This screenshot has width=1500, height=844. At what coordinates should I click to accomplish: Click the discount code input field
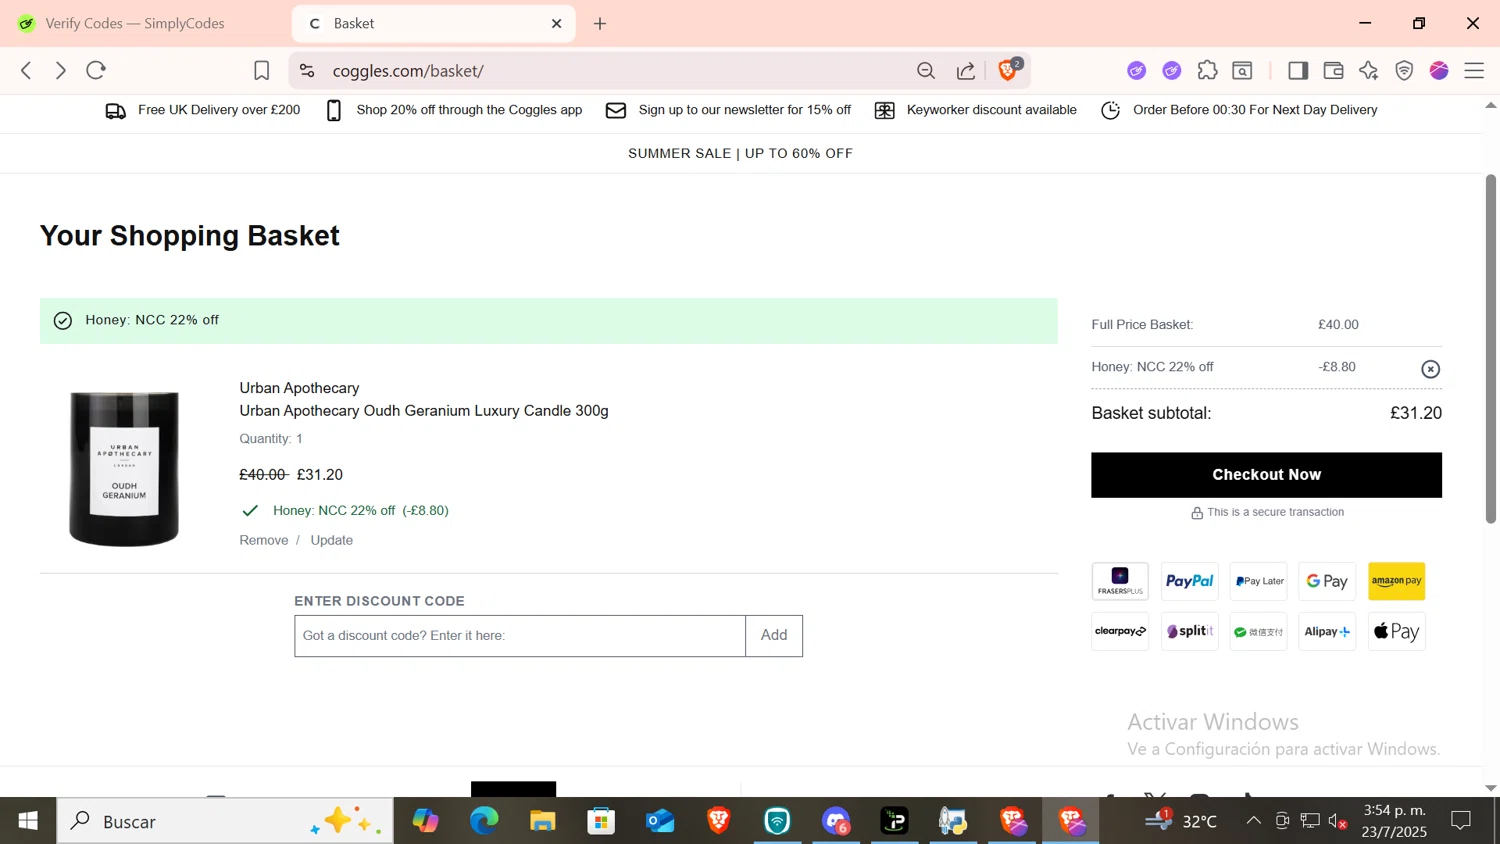point(520,636)
